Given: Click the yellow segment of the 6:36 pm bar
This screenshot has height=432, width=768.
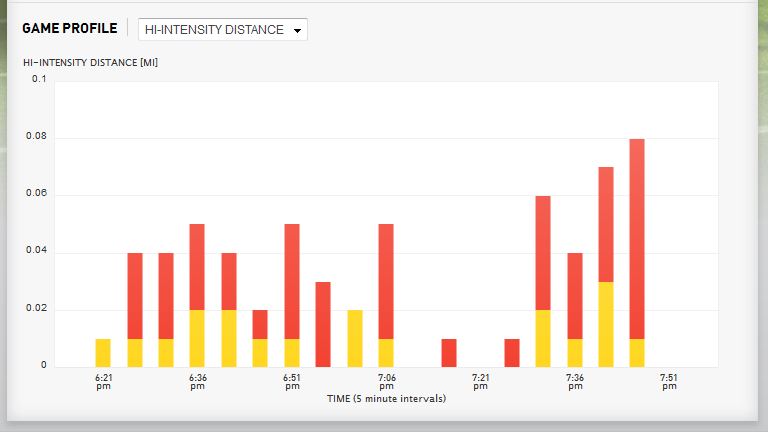Looking at the screenshot, I should point(197,338).
